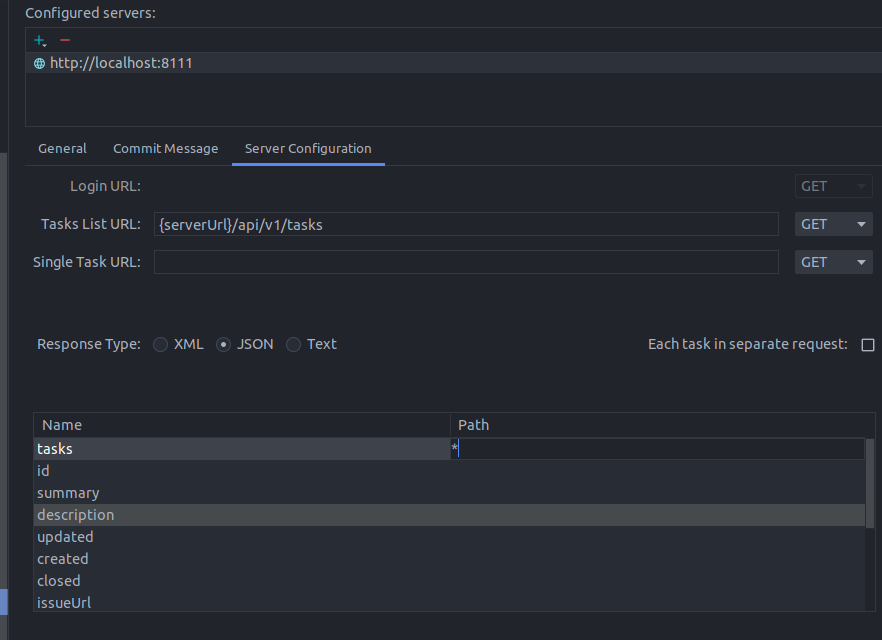Select the closed row
Screen dimensions: 882x640
(x=449, y=580)
